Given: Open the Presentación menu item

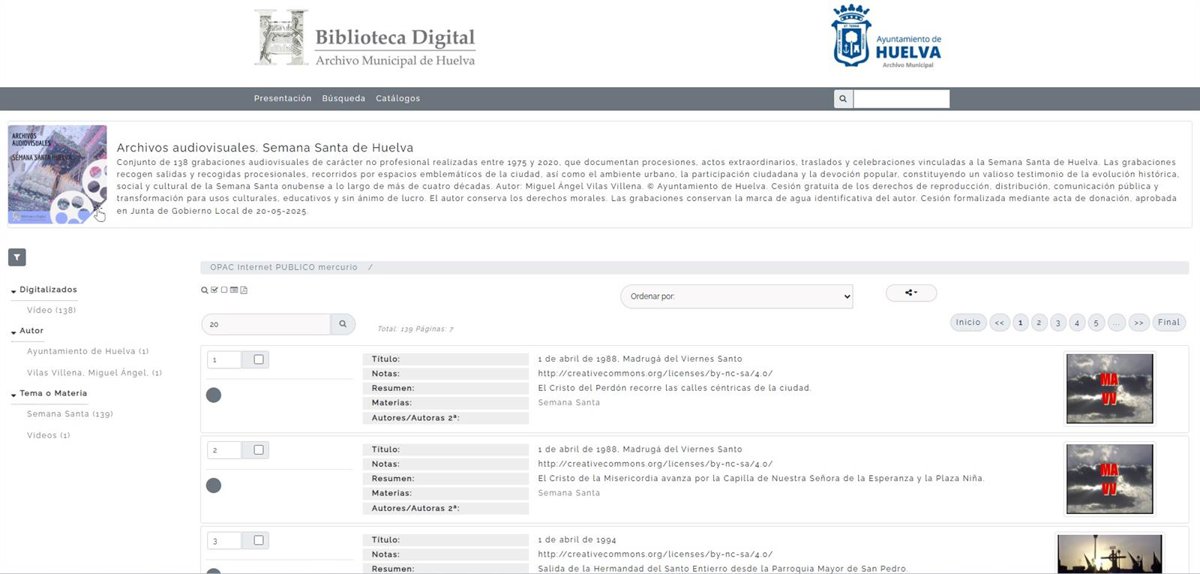Looking at the screenshot, I should tap(282, 99).
